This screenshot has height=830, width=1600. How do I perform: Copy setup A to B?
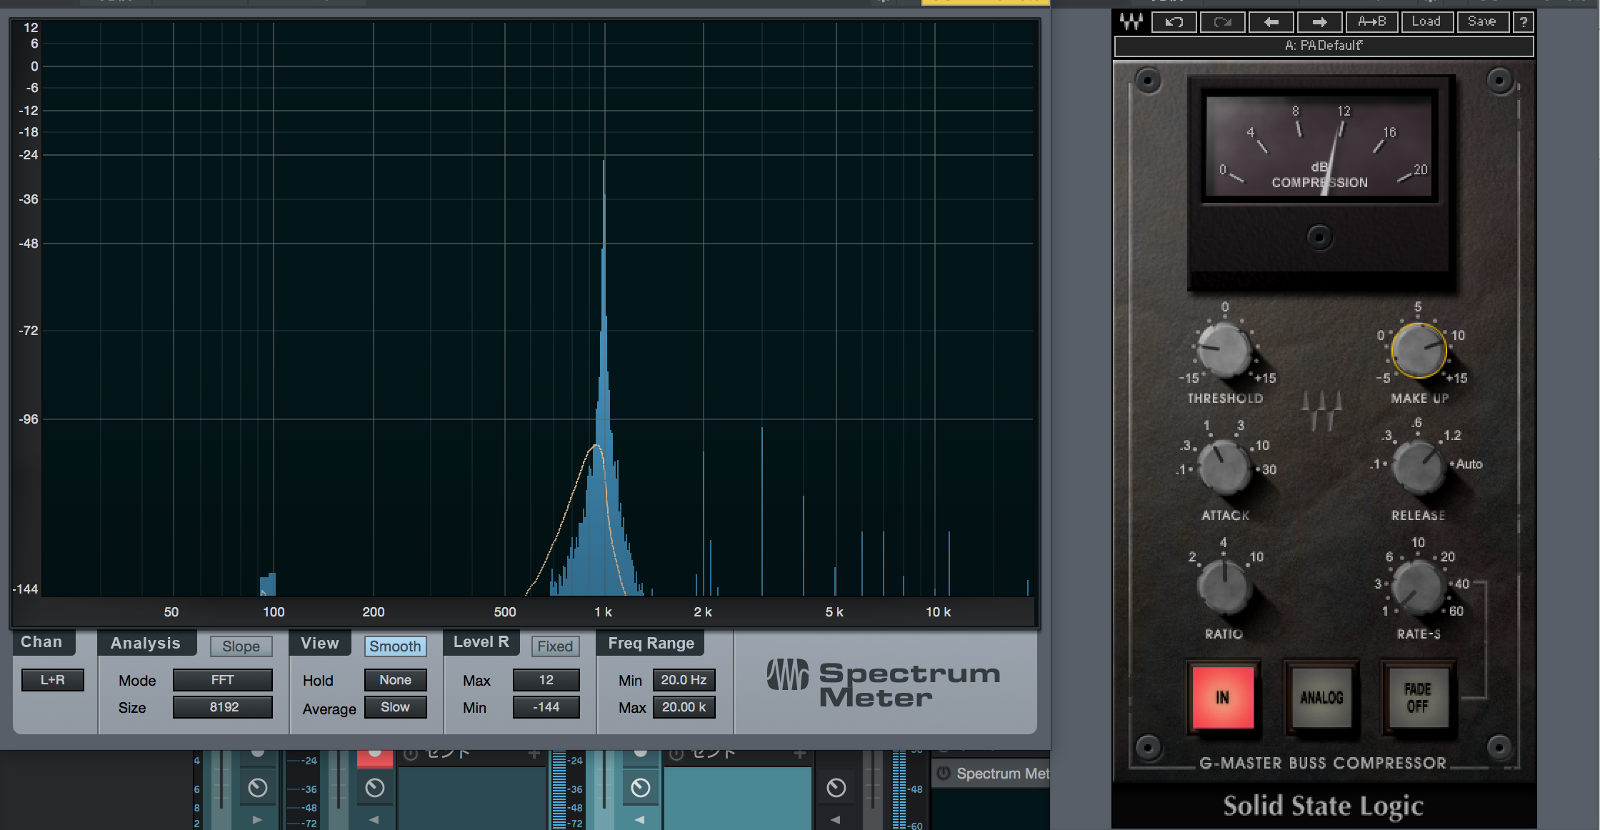click(1372, 22)
